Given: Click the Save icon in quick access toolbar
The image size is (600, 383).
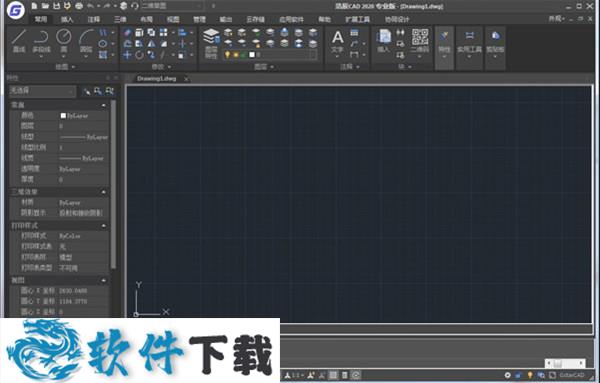Looking at the screenshot, I should coord(56,6).
